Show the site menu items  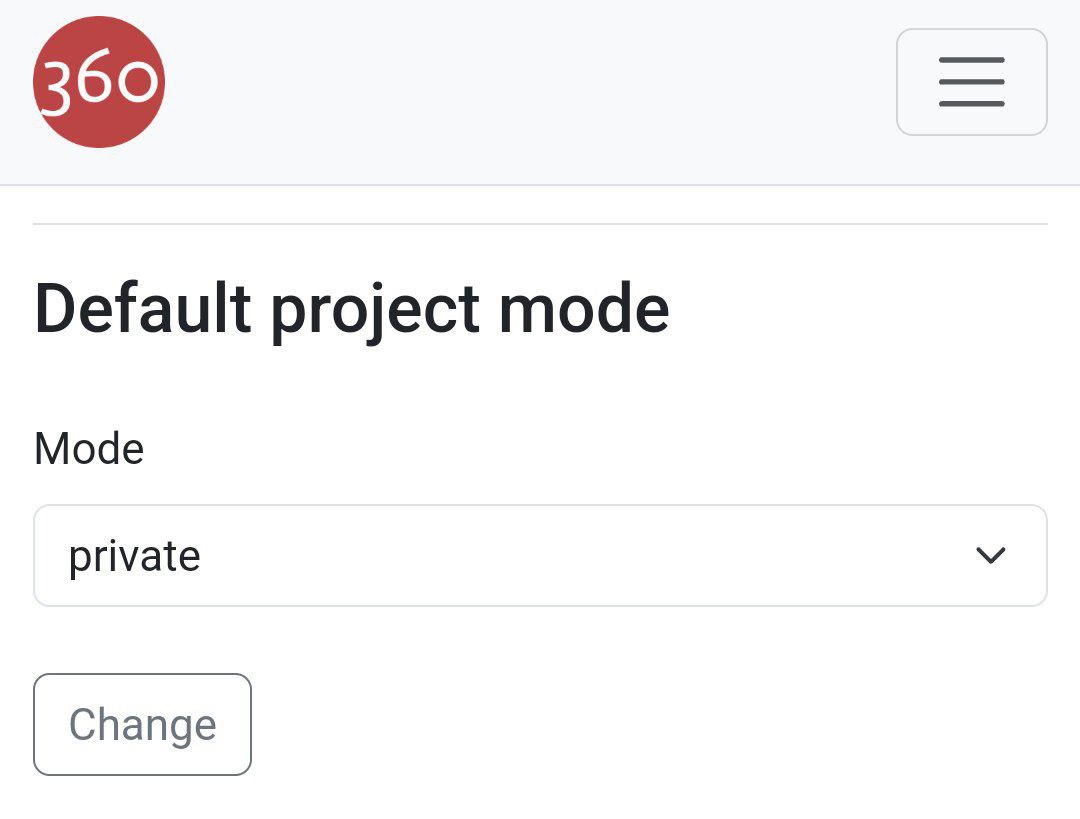[x=971, y=82]
